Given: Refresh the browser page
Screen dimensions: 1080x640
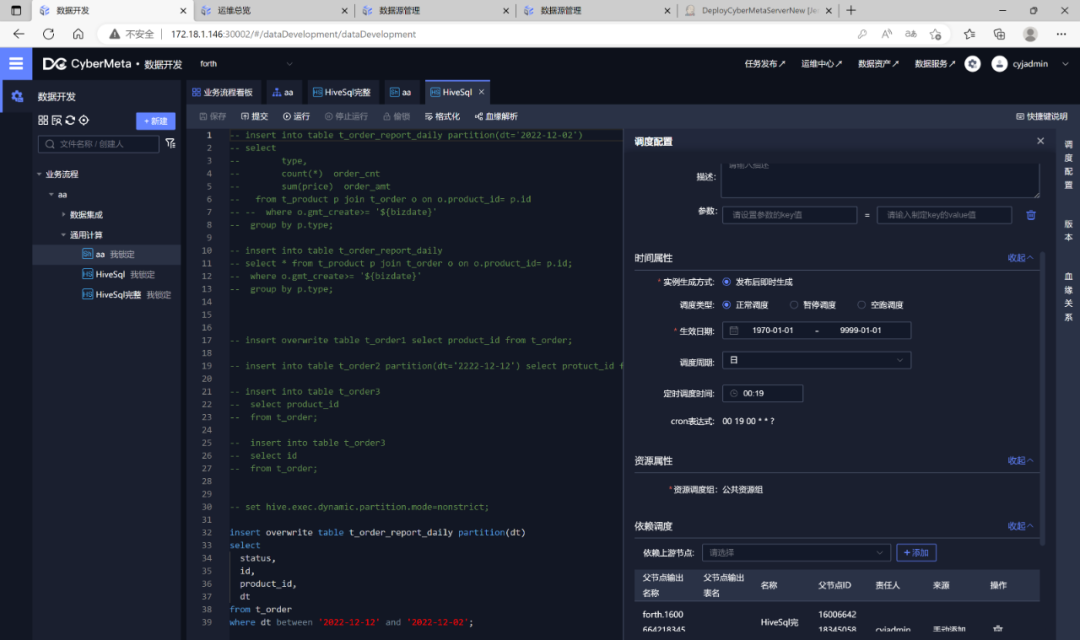Looking at the screenshot, I should (x=48, y=34).
